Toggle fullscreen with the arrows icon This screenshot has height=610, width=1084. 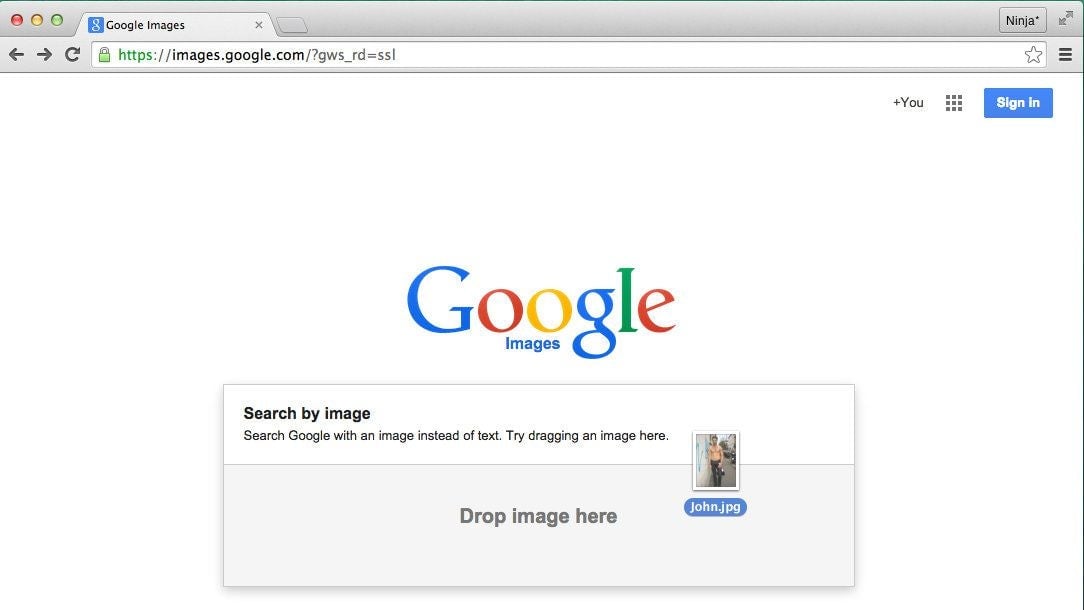click(x=1065, y=19)
